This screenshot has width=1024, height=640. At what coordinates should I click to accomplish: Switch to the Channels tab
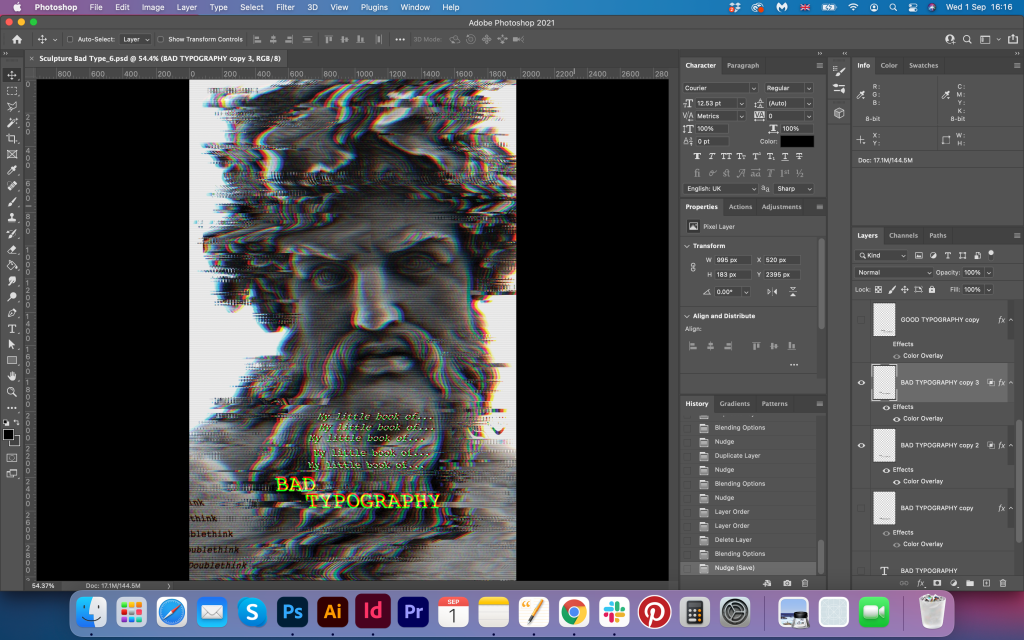pyautogui.click(x=903, y=236)
